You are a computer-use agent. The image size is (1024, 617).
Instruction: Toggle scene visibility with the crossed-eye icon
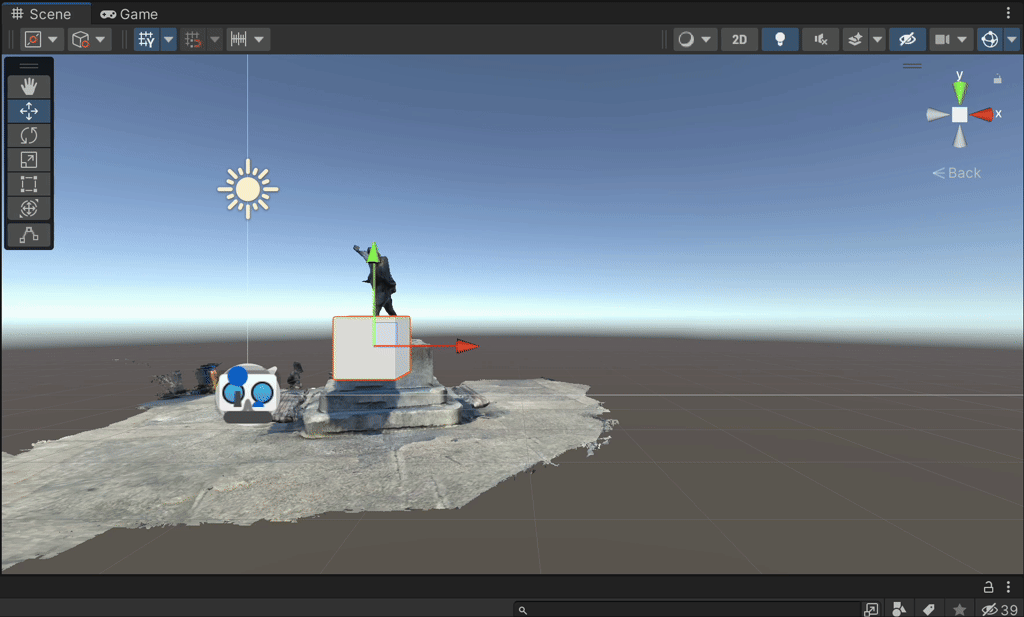(905, 39)
